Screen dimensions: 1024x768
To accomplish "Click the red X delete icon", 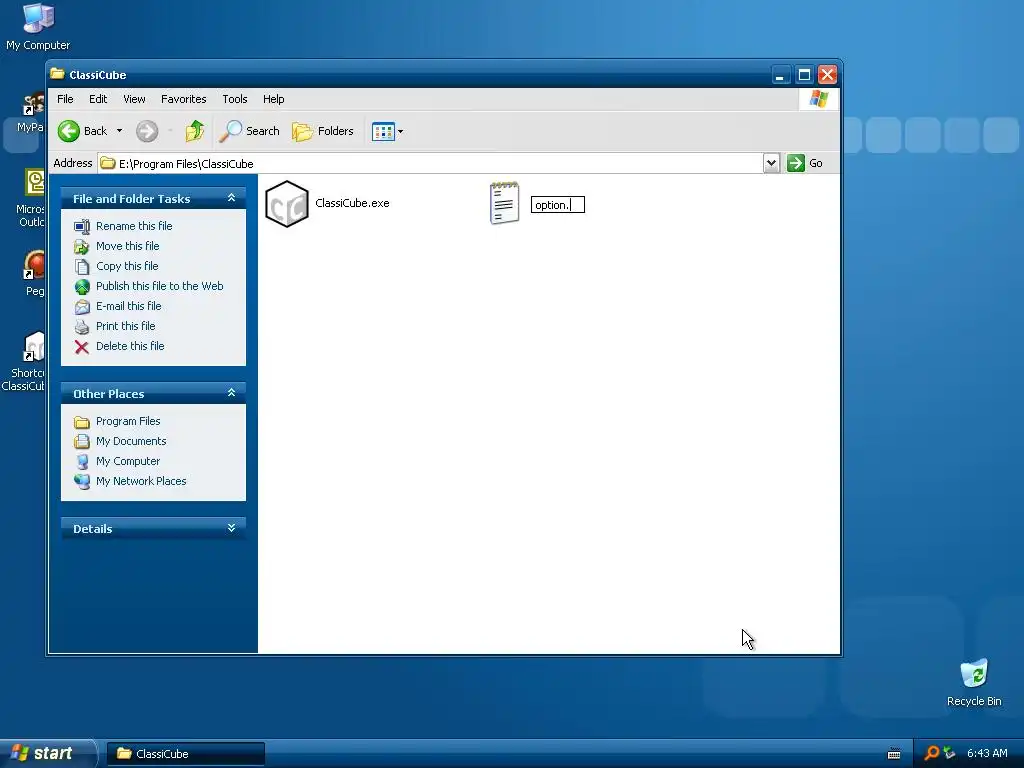I will pyautogui.click(x=82, y=347).
